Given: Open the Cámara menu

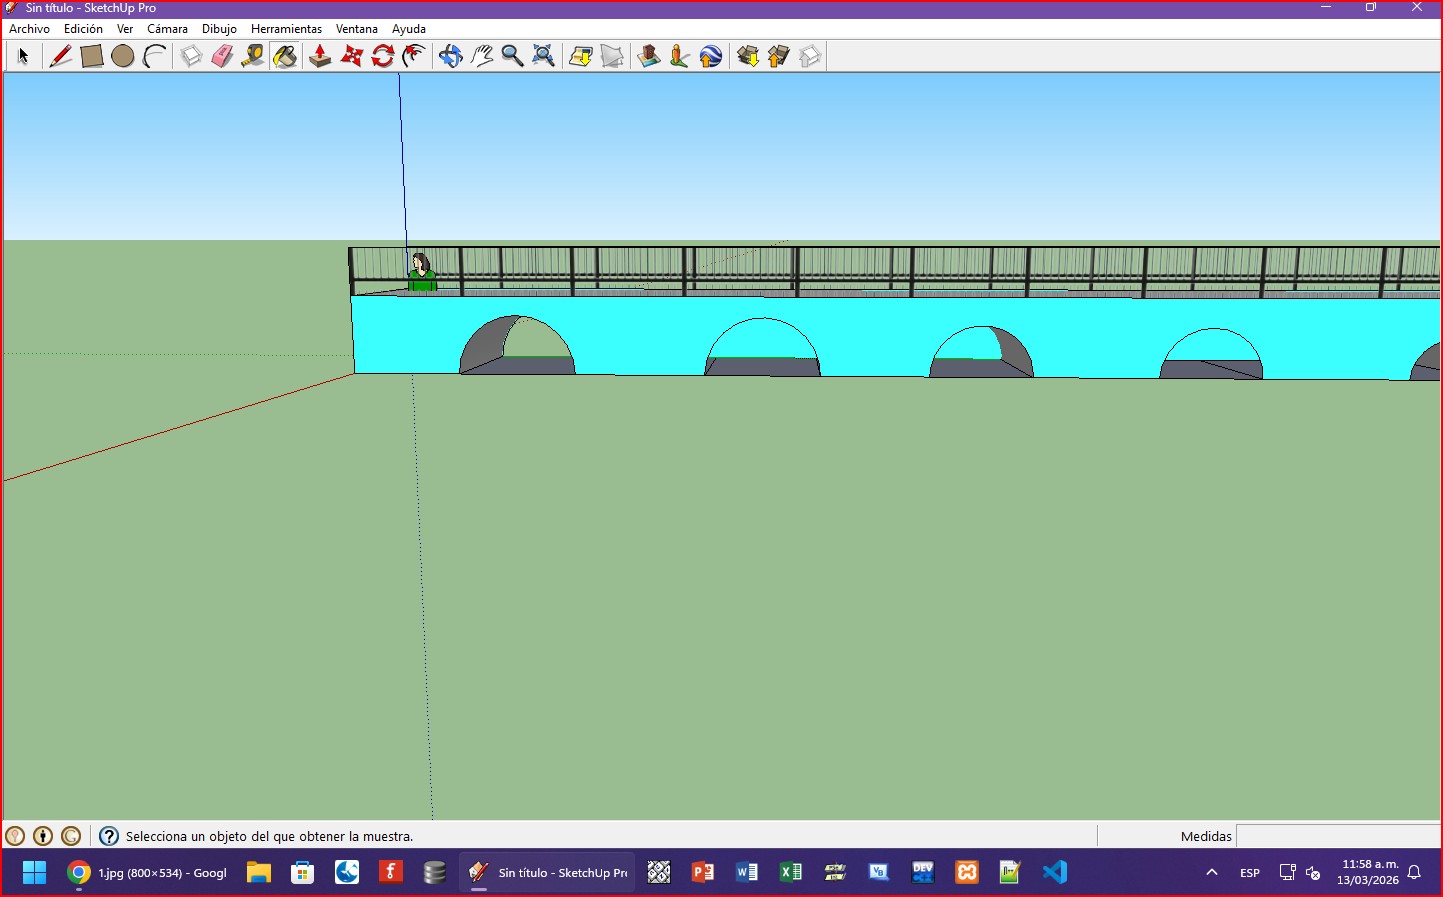Looking at the screenshot, I should pos(167,29).
